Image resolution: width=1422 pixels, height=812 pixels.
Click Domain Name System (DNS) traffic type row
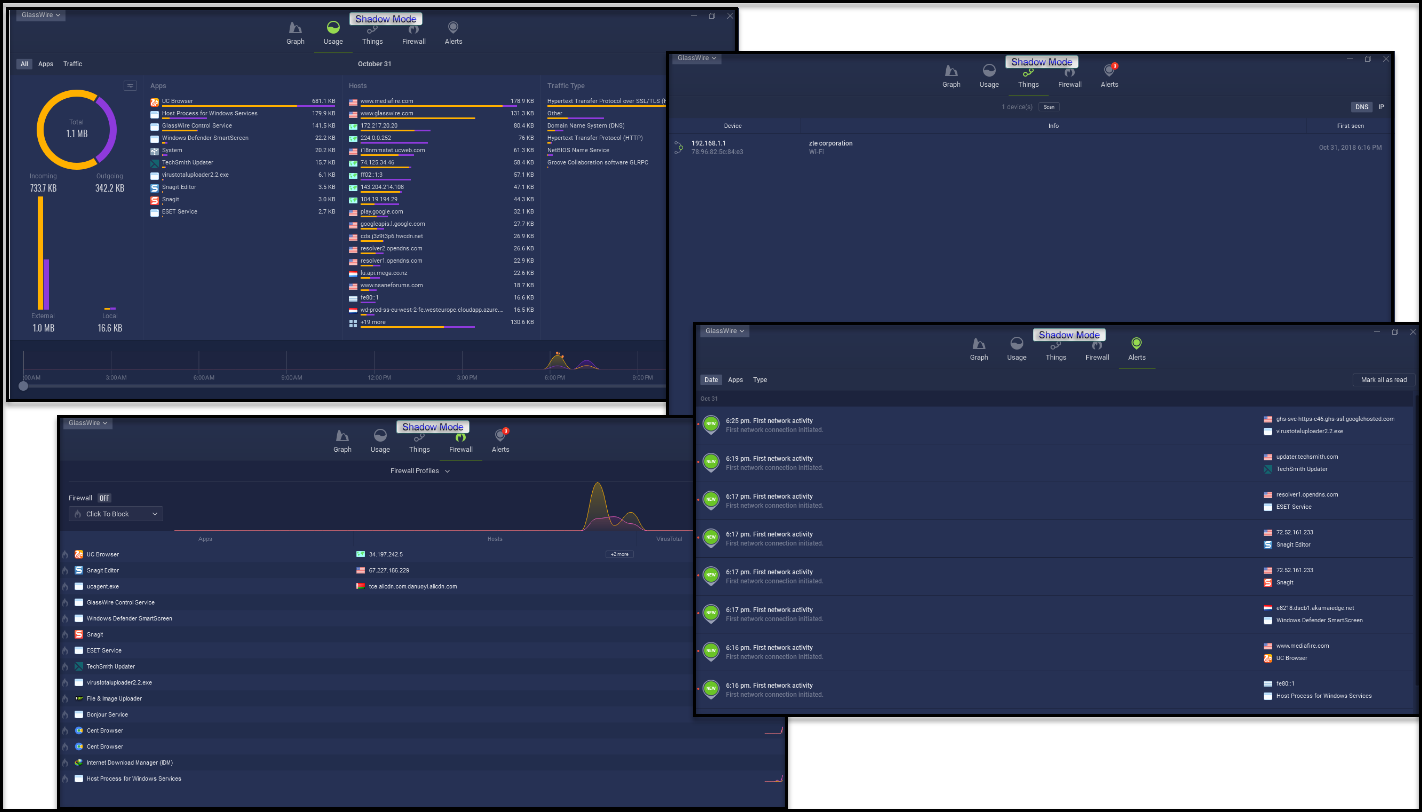click(586, 126)
